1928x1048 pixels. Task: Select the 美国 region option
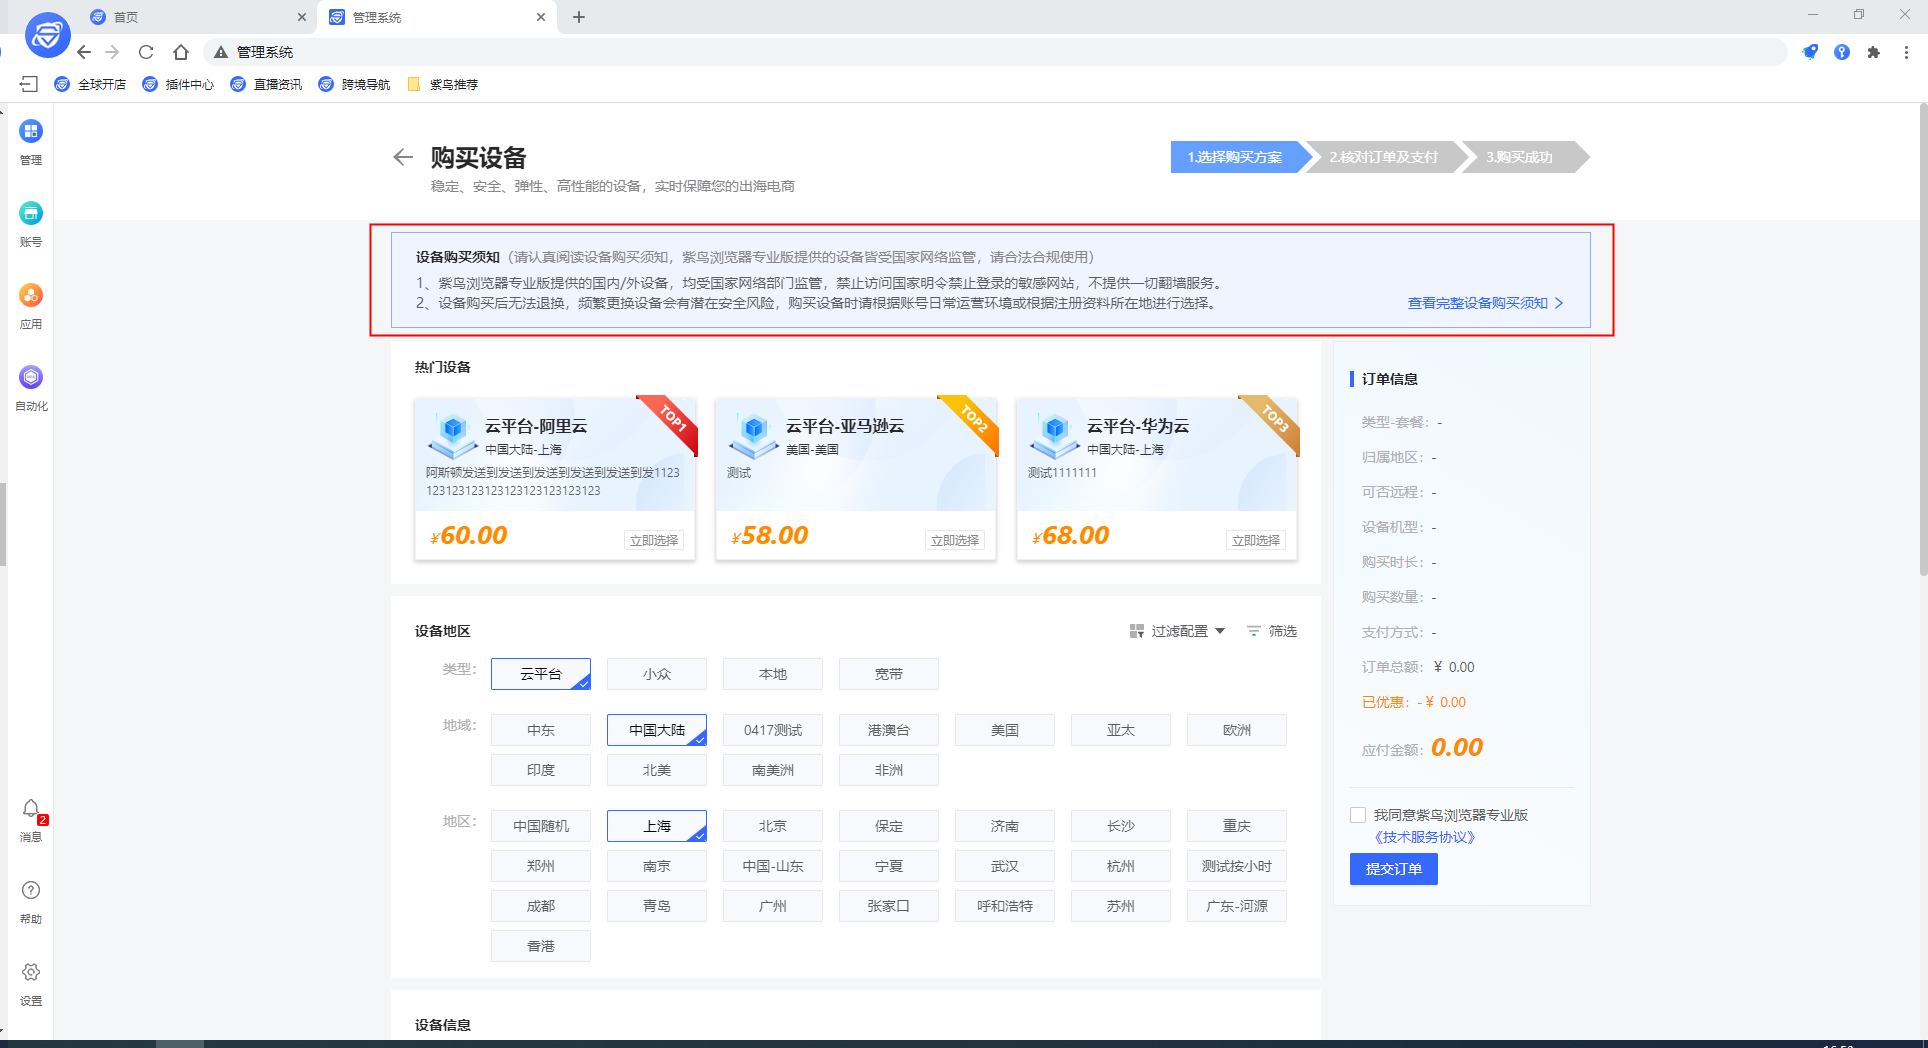coord(1004,729)
